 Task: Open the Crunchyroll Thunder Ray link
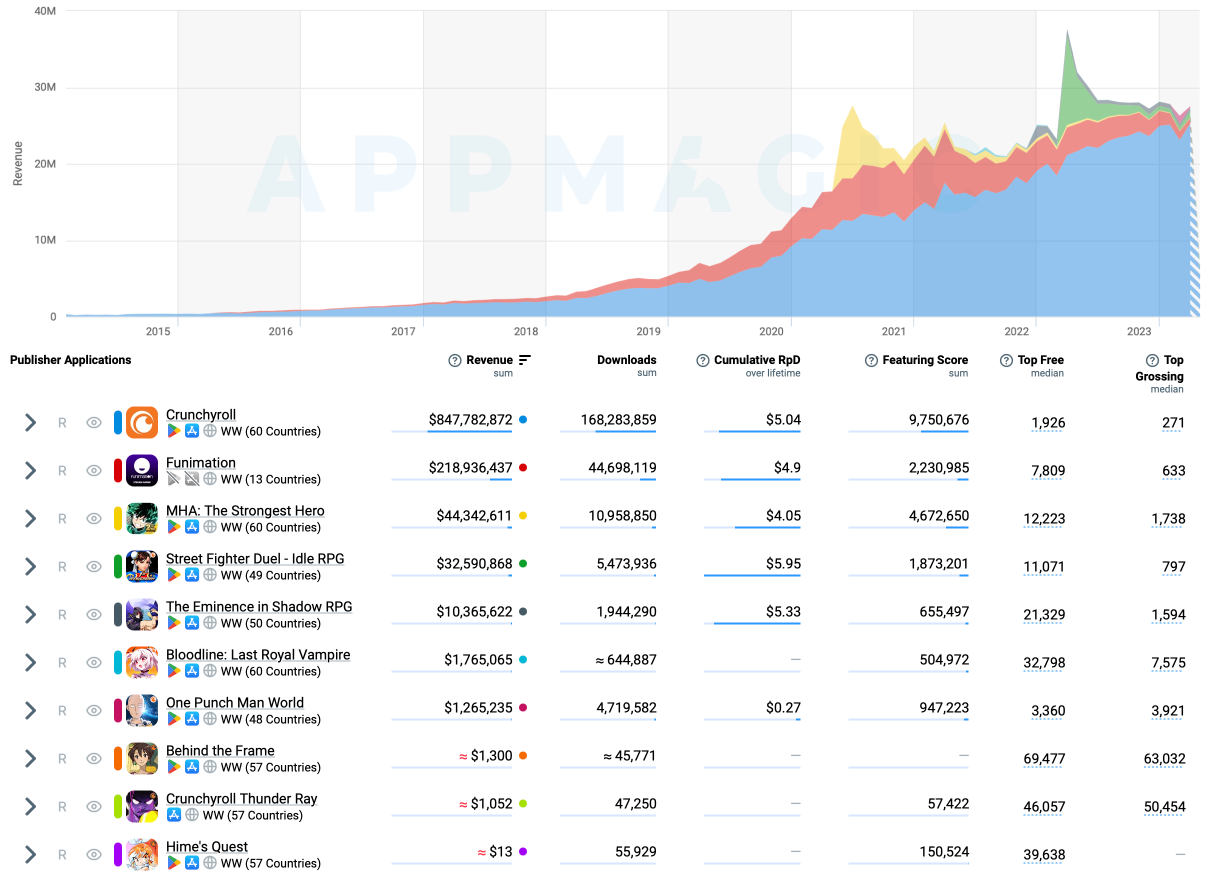point(241,799)
